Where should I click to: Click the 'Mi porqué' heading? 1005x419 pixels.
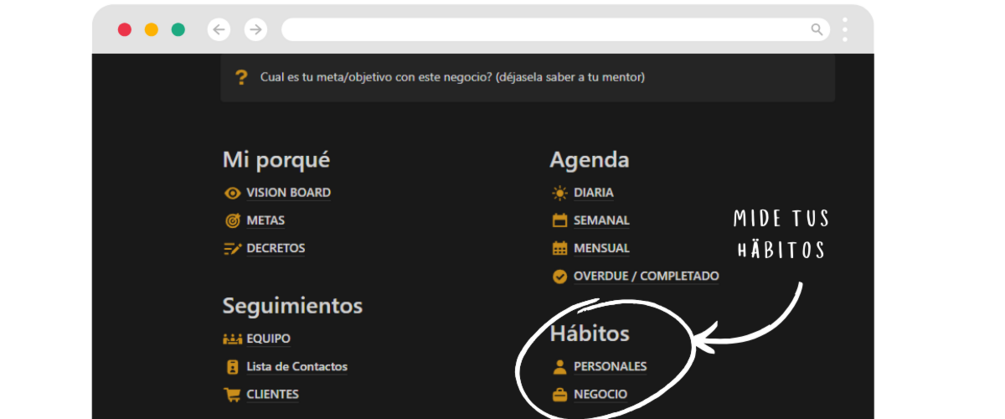point(276,160)
